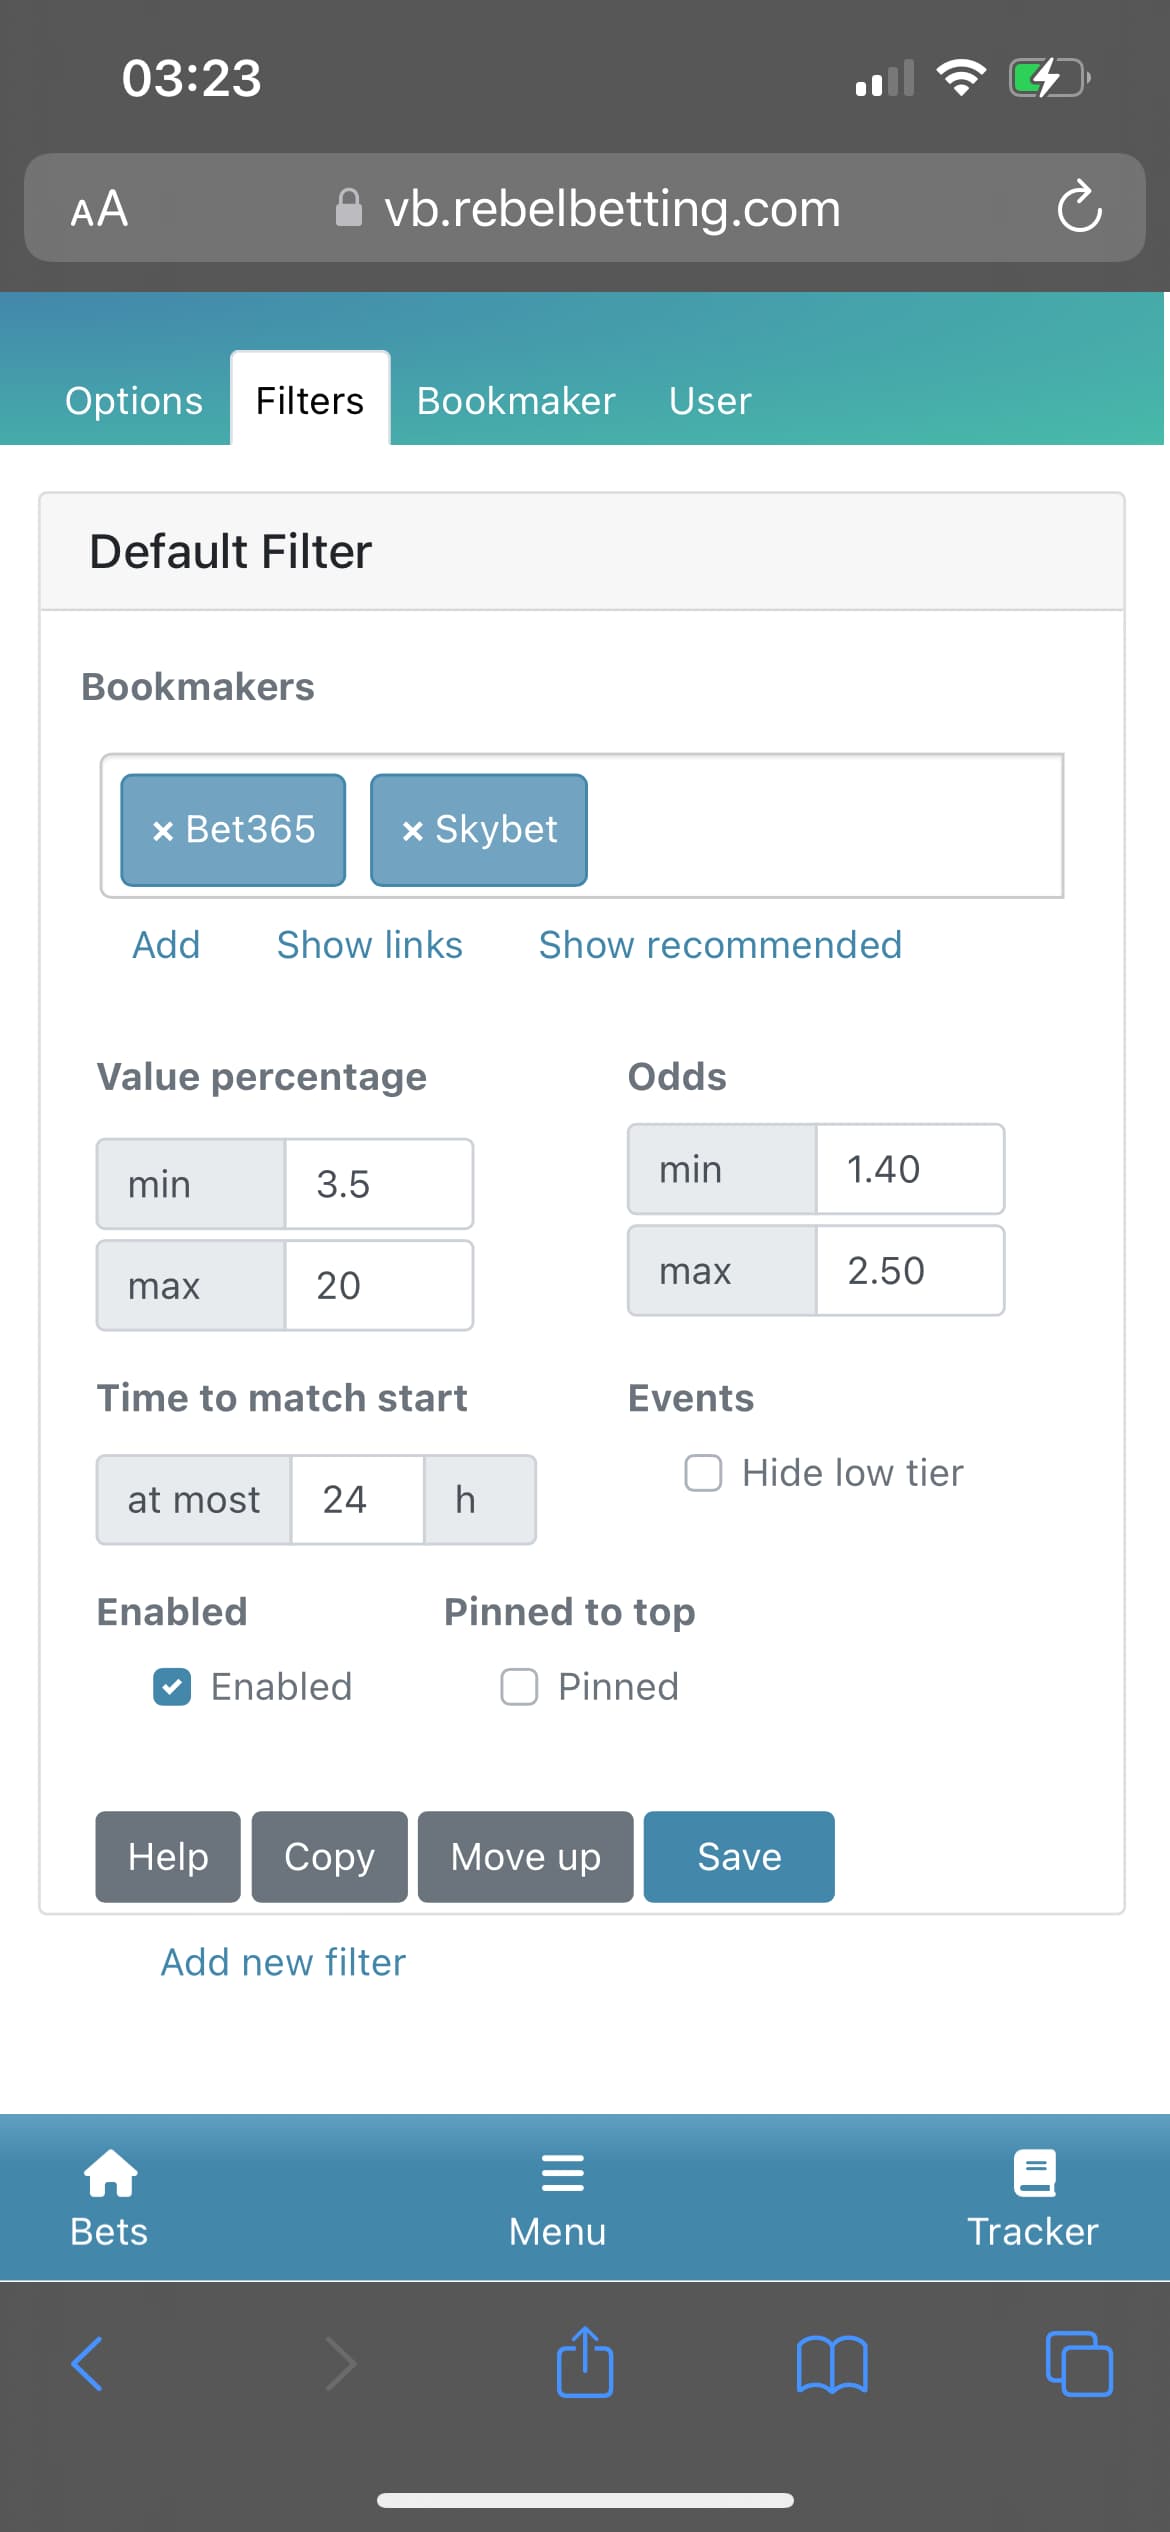Select the Odds max input field

(910, 1271)
